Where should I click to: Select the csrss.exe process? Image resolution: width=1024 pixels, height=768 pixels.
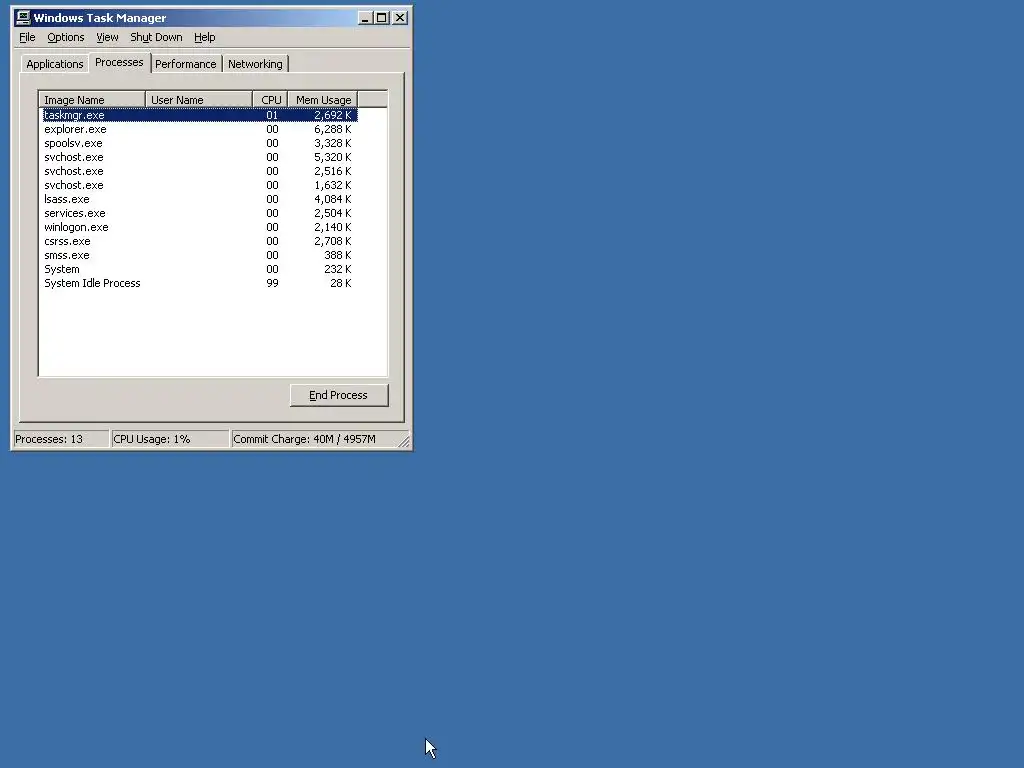click(x=199, y=242)
